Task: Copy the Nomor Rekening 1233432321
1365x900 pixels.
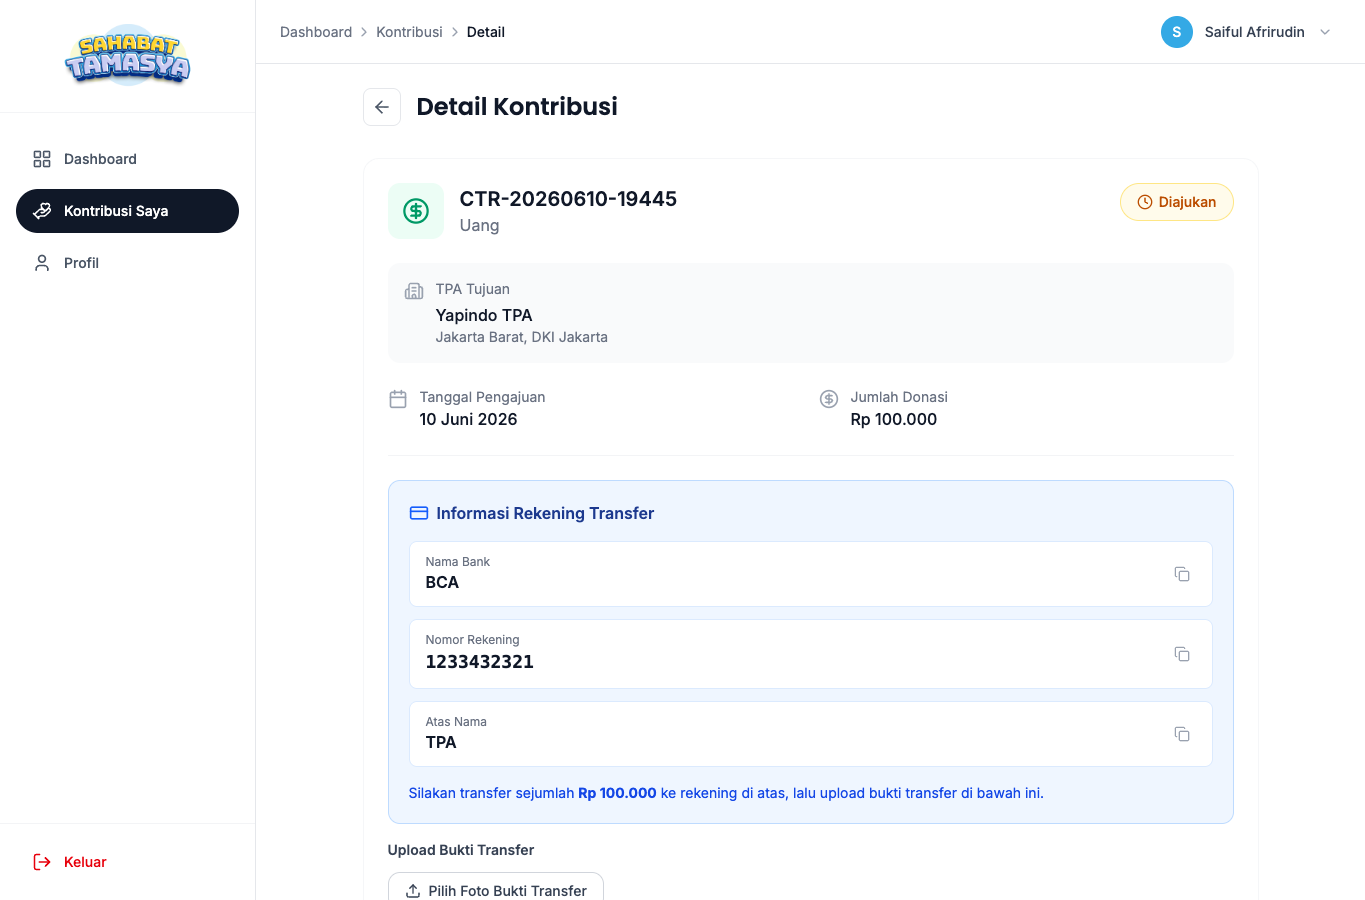Action: [1182, 654]
